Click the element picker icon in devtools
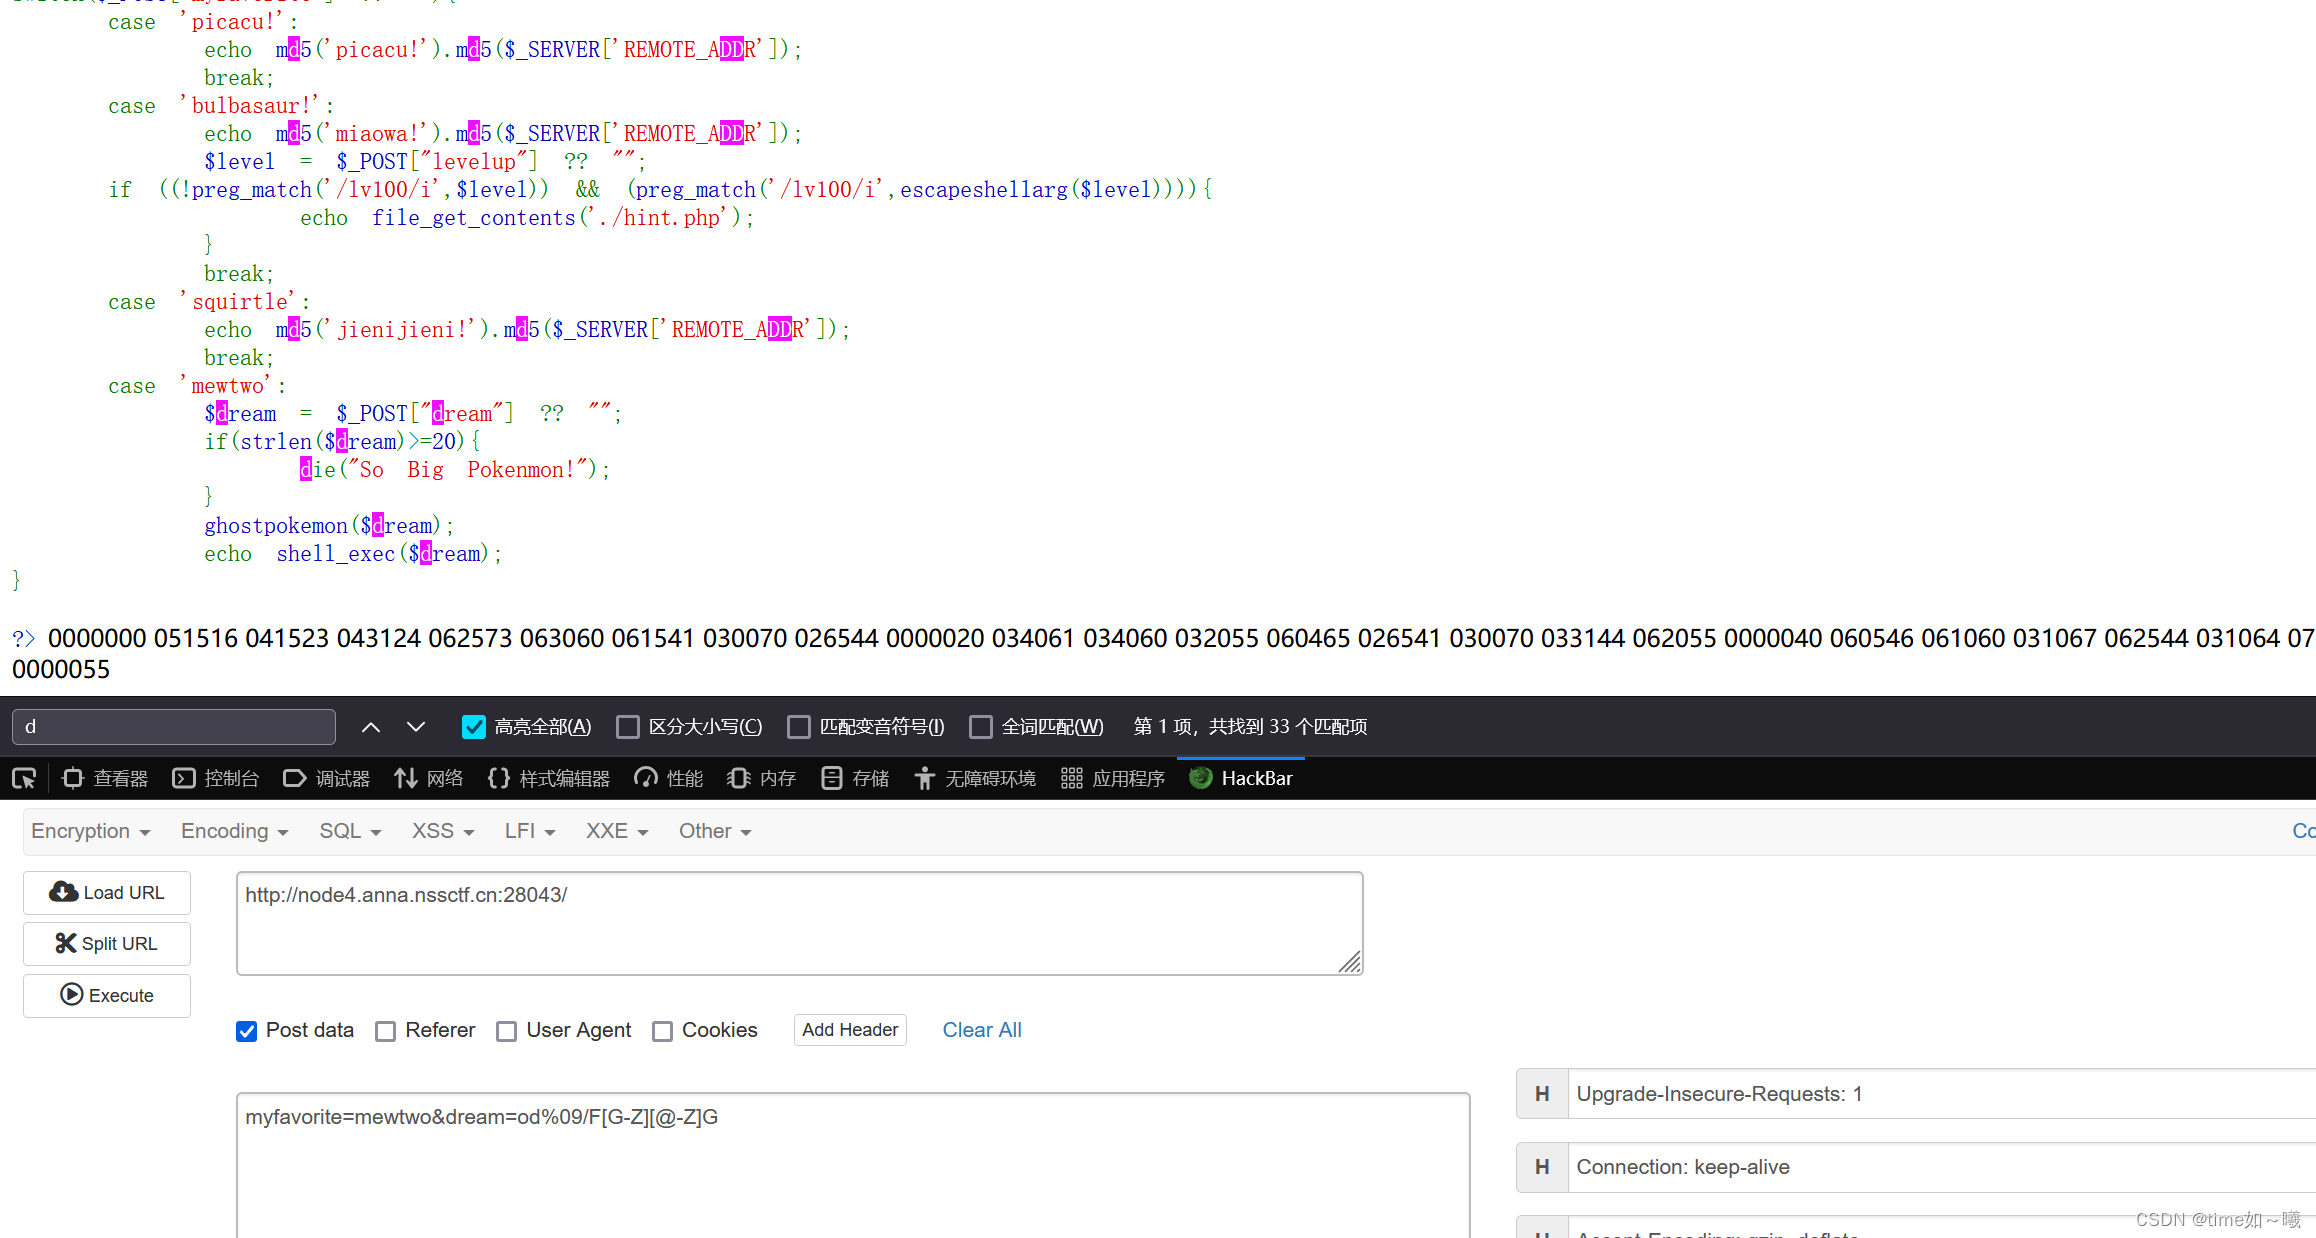 pos(24,778)
